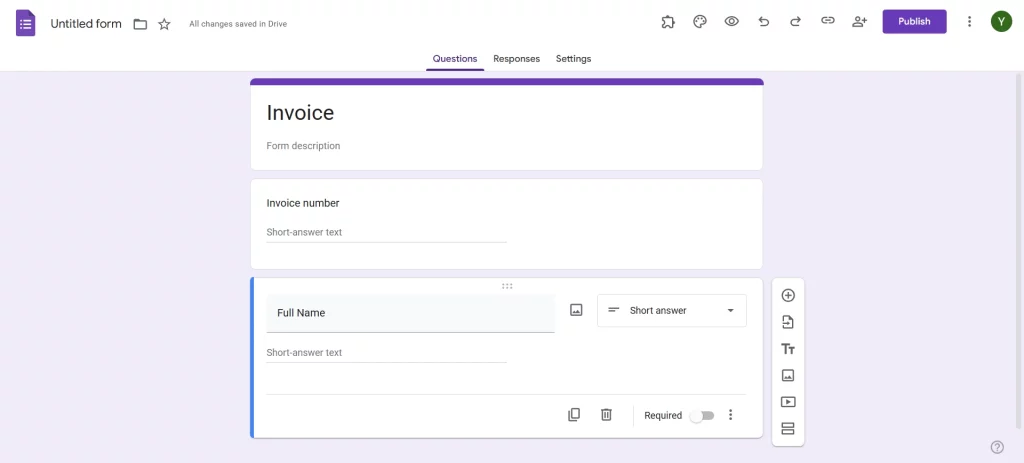Rename the Untitled form title
Screen dimensions: 1024x463
pyautogui.click(x=86, y=24)
